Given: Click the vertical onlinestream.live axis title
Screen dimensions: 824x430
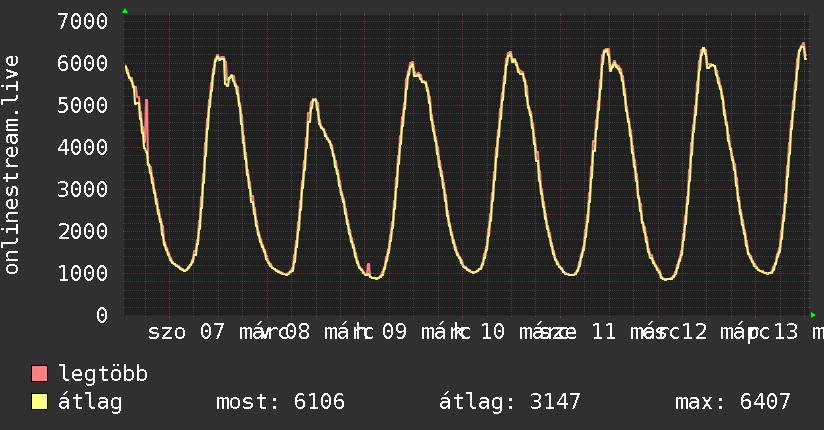Looking at the screenshot, I should click(12, 165).
